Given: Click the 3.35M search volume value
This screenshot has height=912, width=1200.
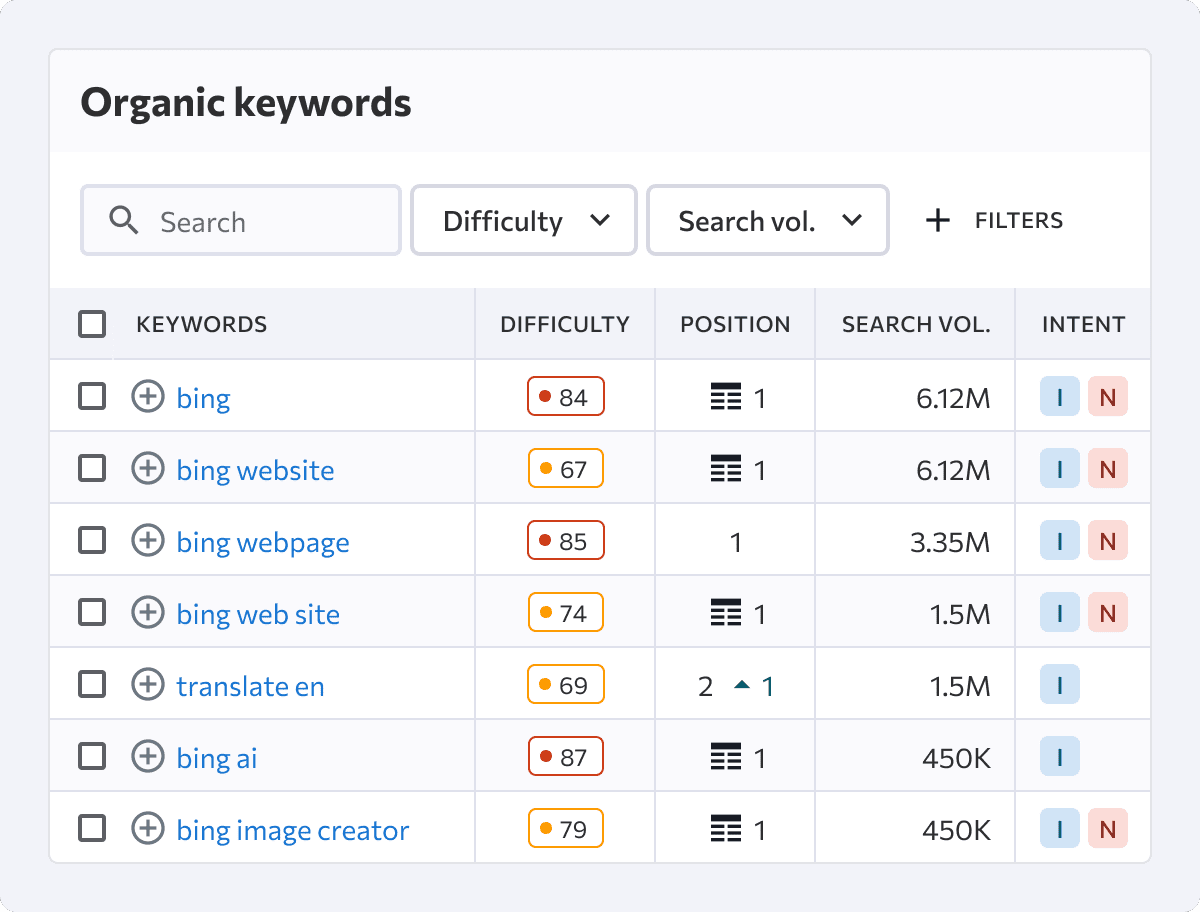Looking at the screenshot, I should [x=950, y=542].
